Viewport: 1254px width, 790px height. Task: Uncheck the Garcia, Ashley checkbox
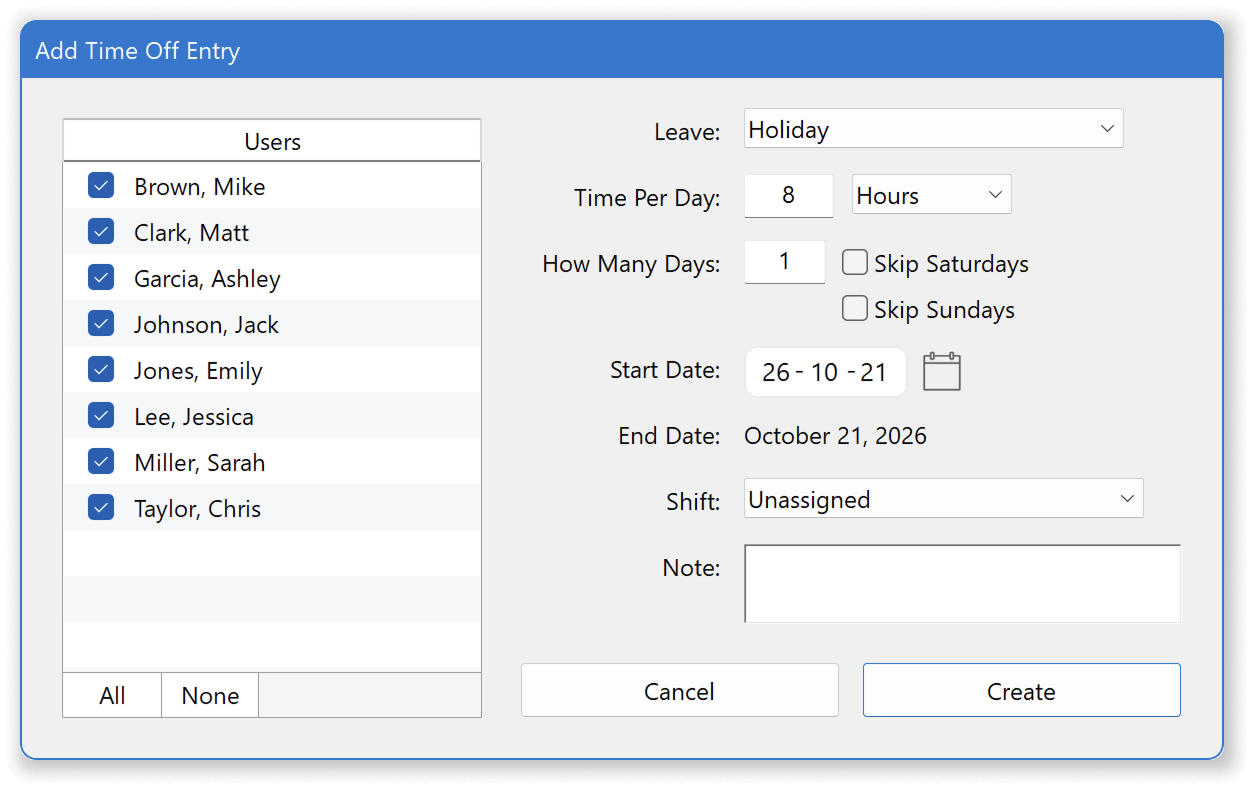(x=101, y=278)
